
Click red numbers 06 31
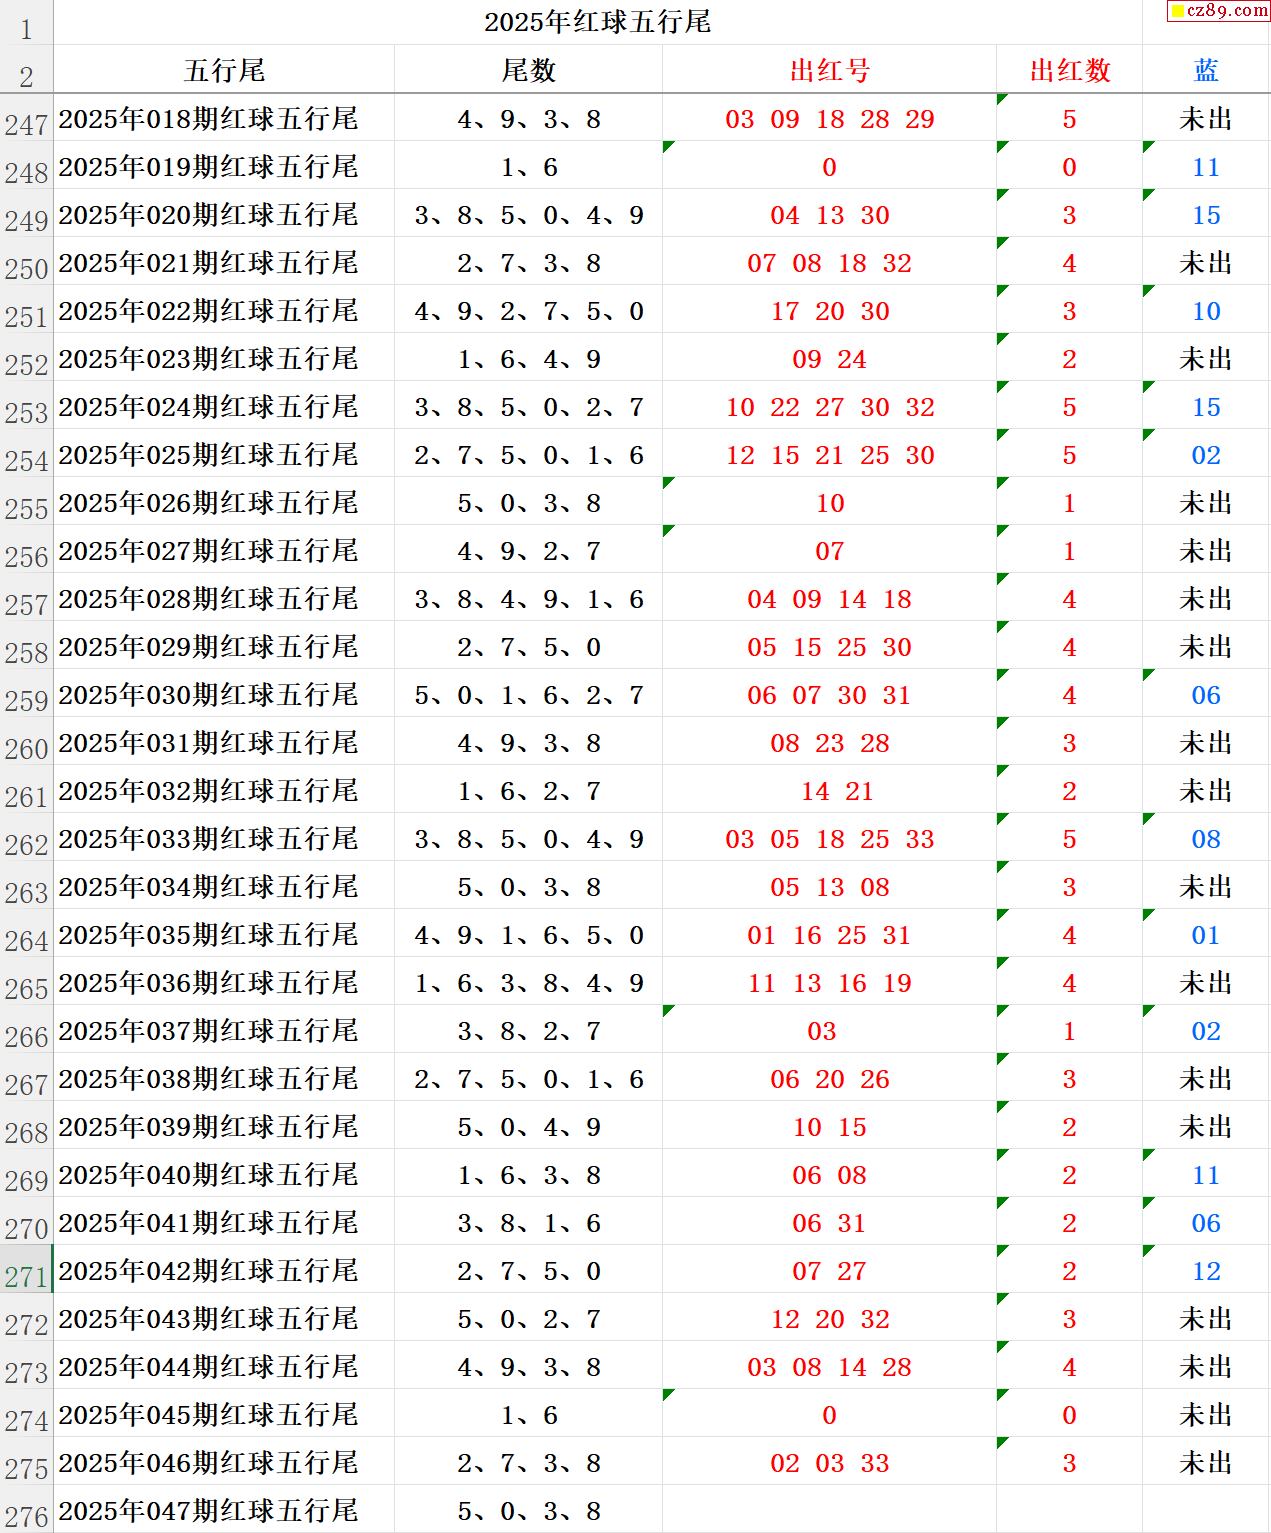click(829, 1223)
